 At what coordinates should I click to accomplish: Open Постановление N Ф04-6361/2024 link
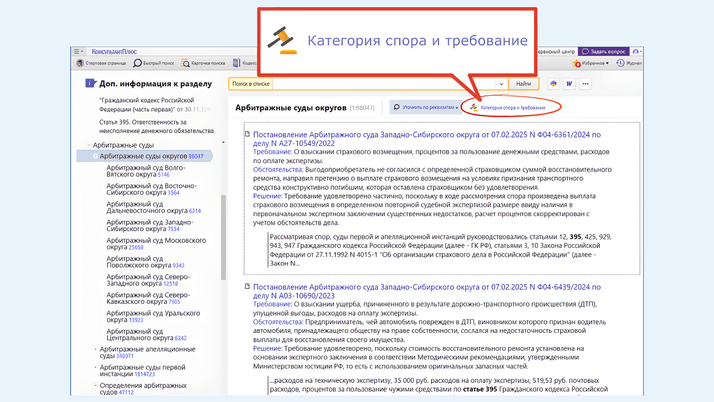[427, 139]
